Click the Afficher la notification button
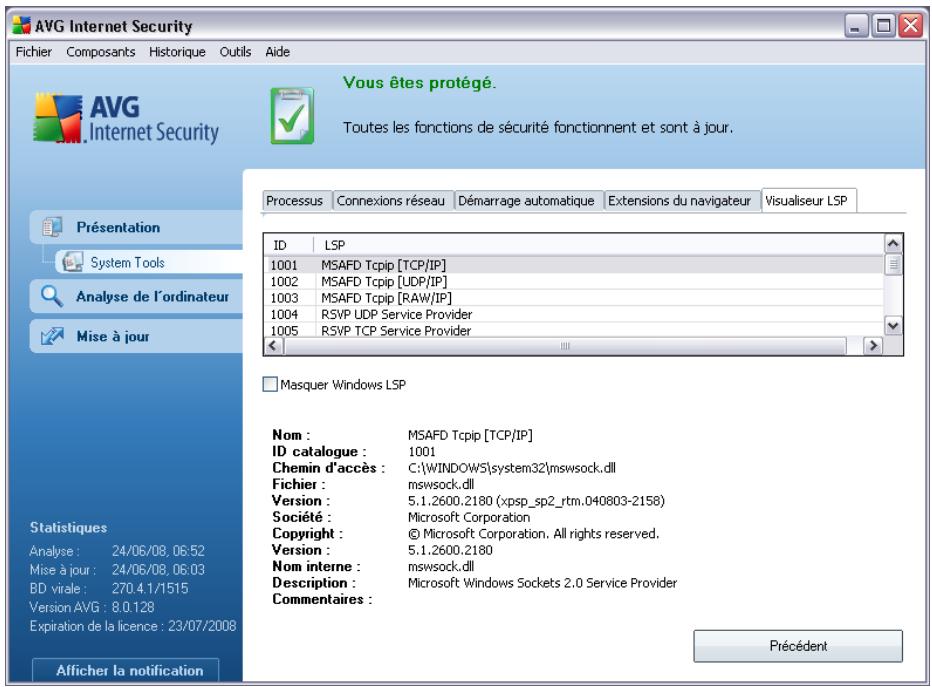The width and height of the screenshot is (932, 687). pos(126,670)
